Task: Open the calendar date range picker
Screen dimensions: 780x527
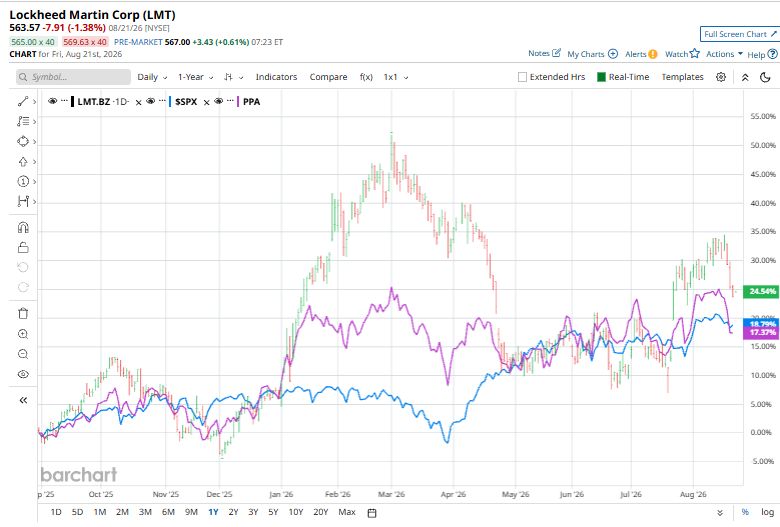Action: (x=372, y=513)
